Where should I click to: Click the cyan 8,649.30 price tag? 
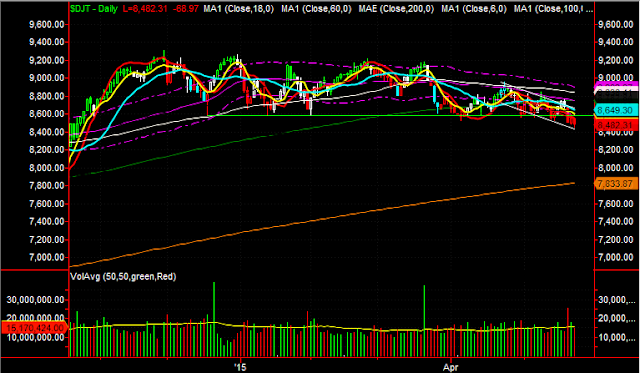(617, 110)
